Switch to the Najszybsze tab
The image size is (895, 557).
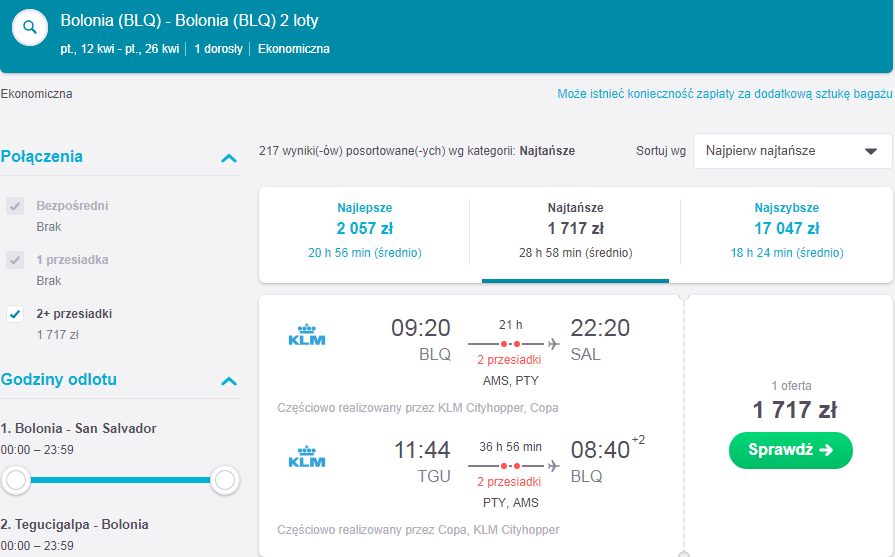pos(787,231)
